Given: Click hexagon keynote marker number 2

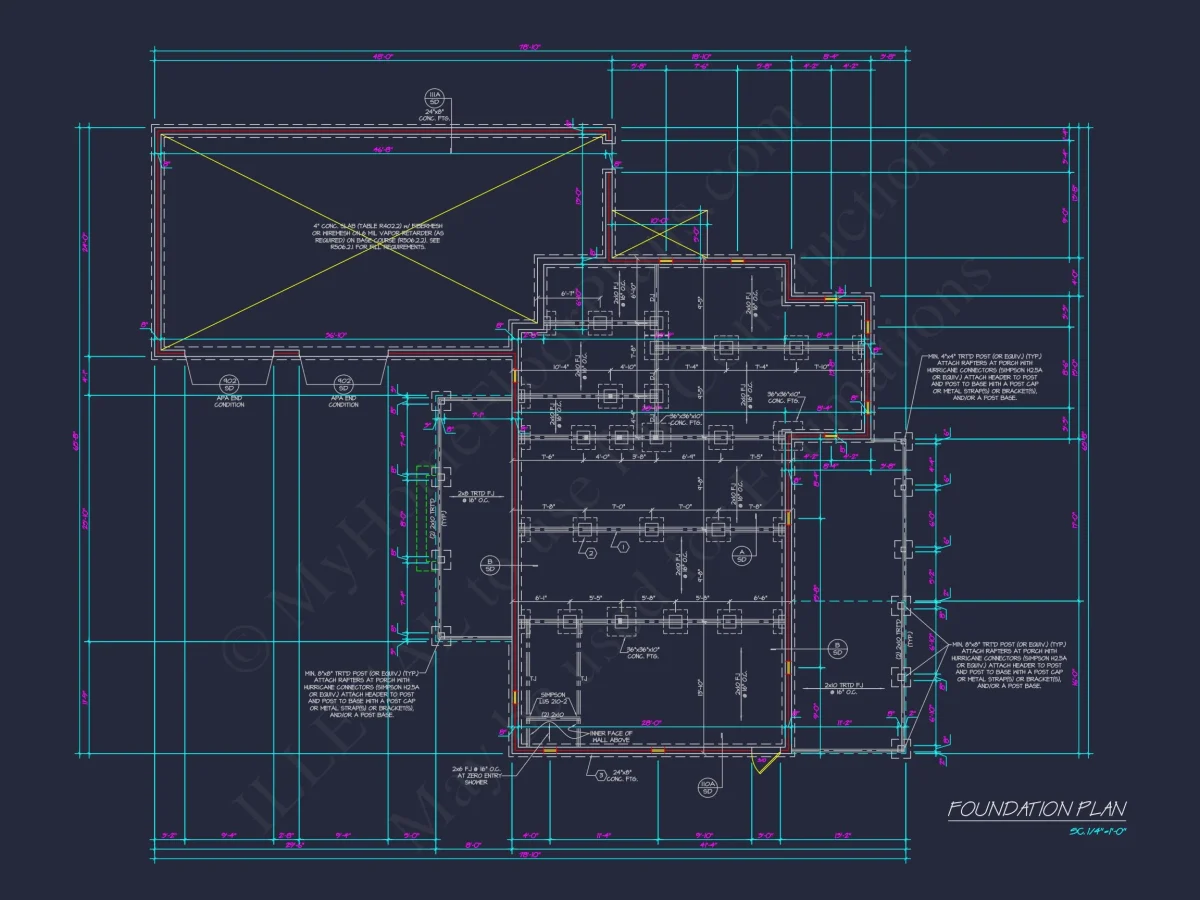Looking at the screenshot, I should 591,552.
